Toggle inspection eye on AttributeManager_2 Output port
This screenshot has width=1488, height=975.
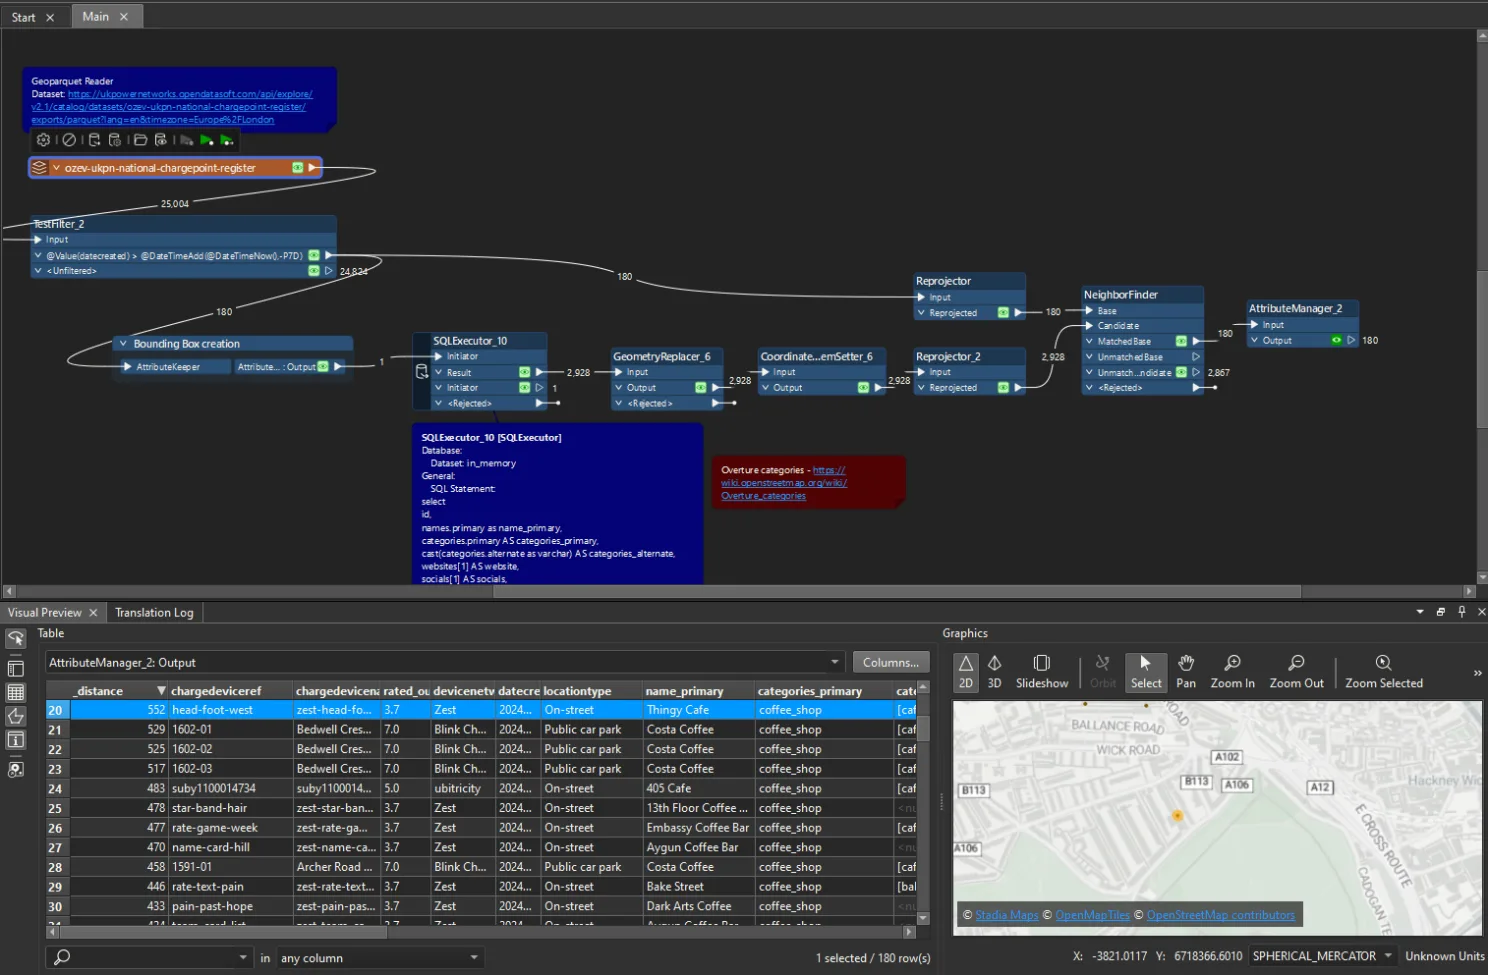point(1336,341)
